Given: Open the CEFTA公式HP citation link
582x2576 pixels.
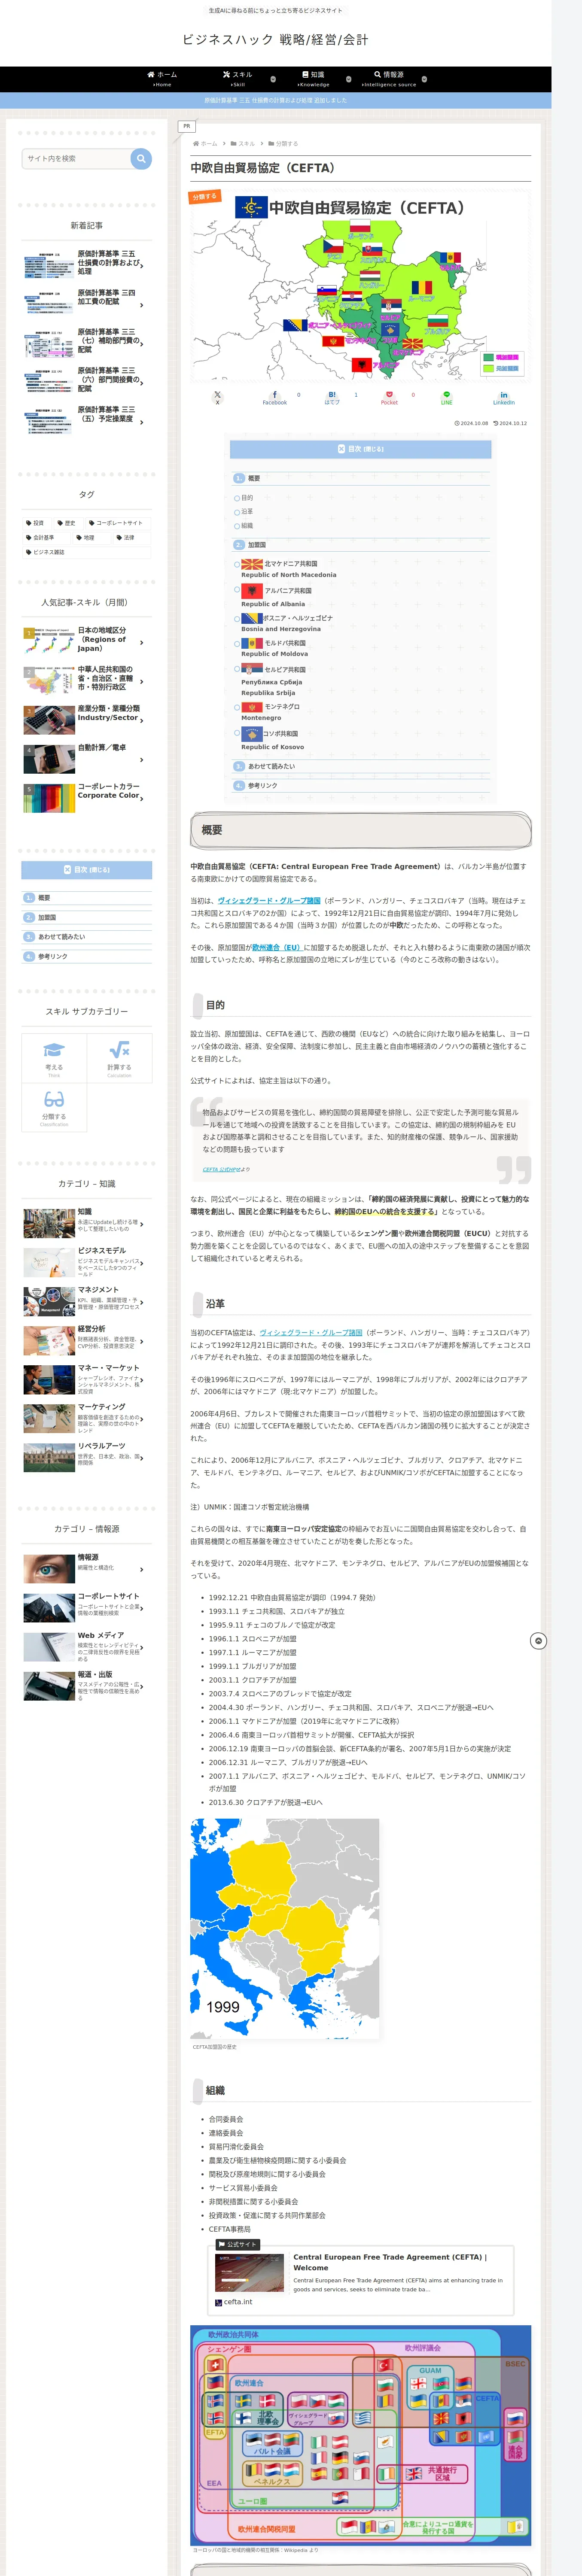Looking at the screenshot, I should click(x=221, y=1169).
